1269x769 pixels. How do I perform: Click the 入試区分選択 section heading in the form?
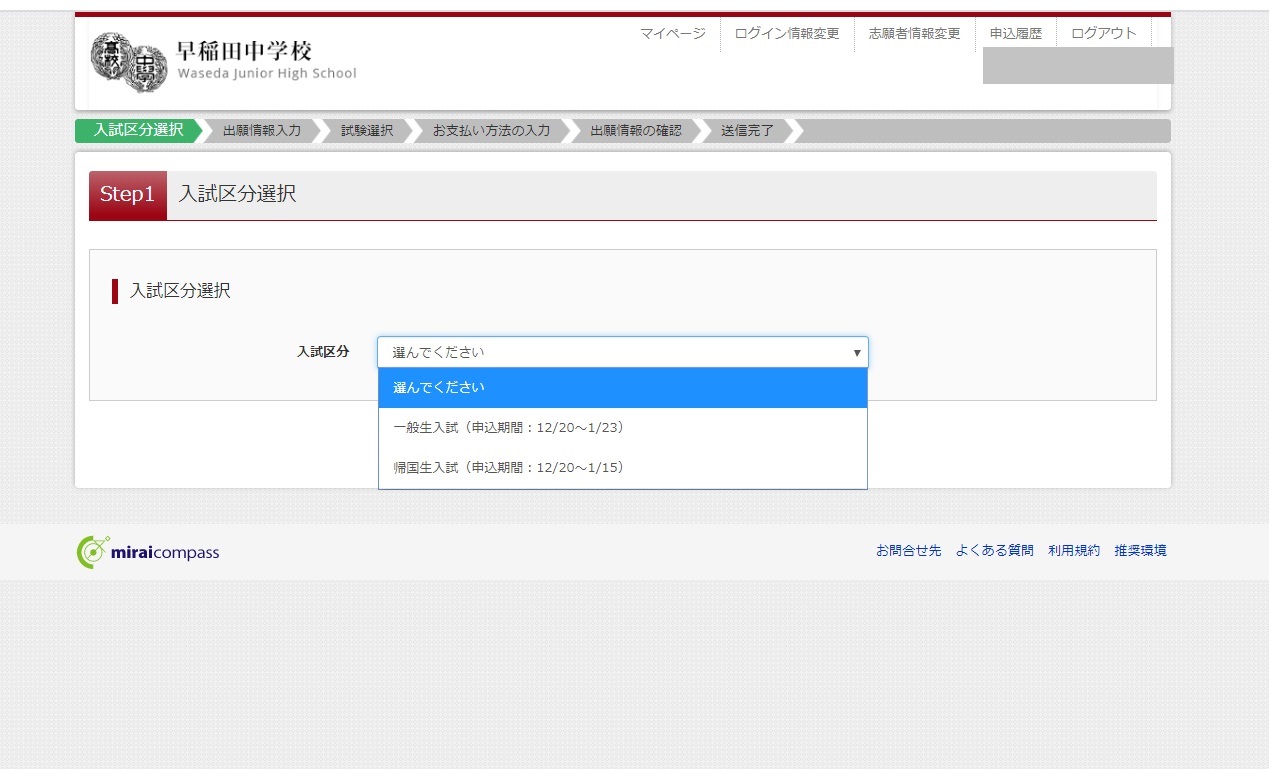pos(180,291)
